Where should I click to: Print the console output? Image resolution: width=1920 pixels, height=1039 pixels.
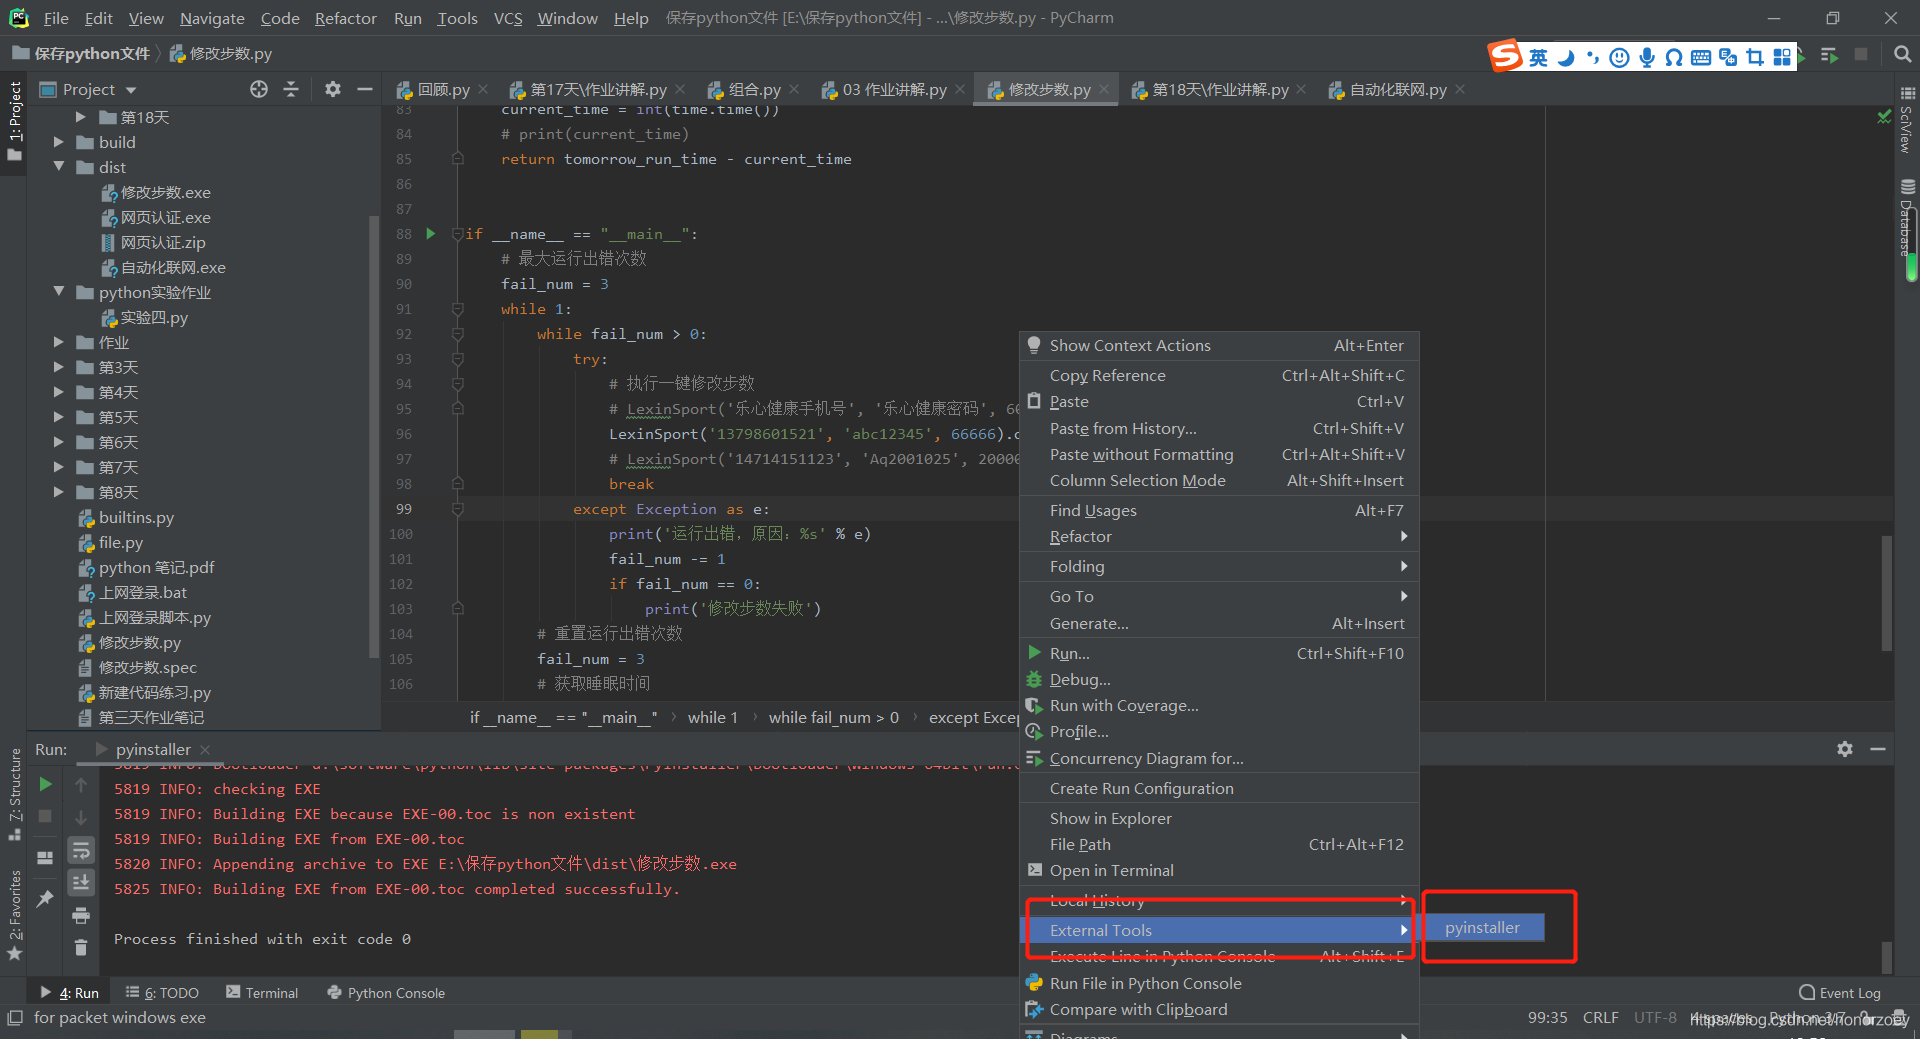81,916
